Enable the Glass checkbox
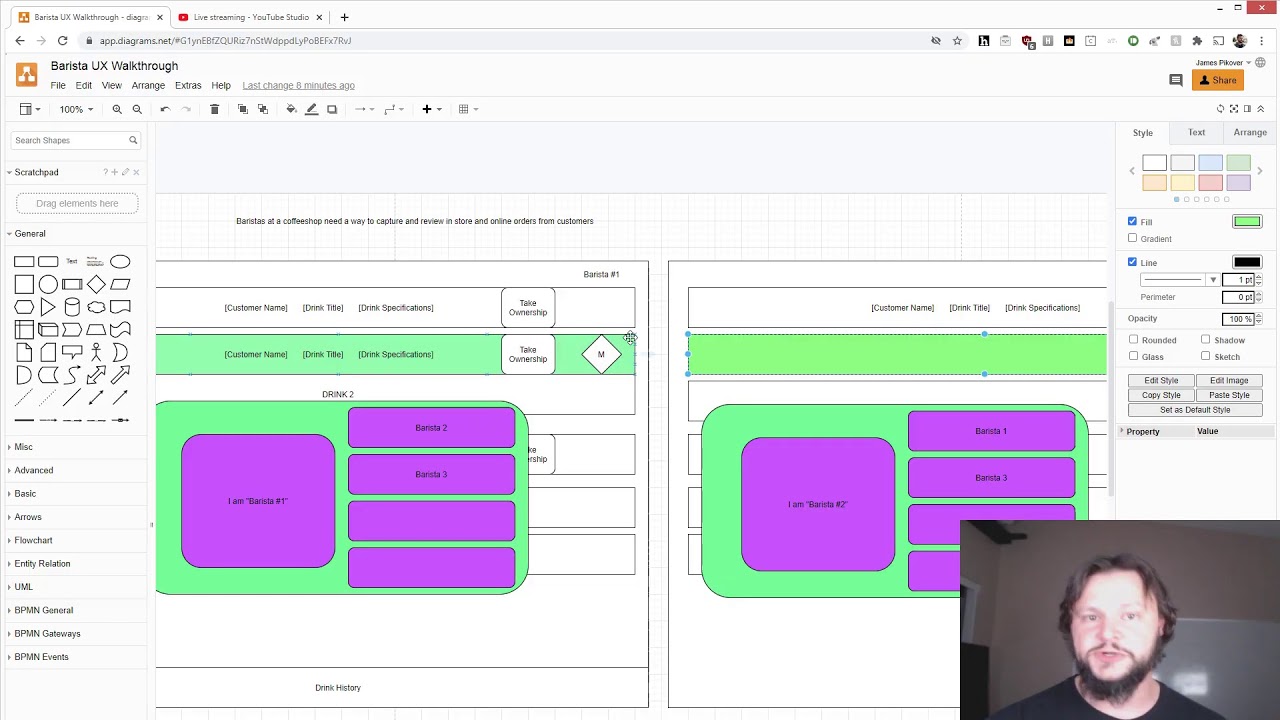The height and width of the screenshot is (720, 1280). [x=1133, y=356]
